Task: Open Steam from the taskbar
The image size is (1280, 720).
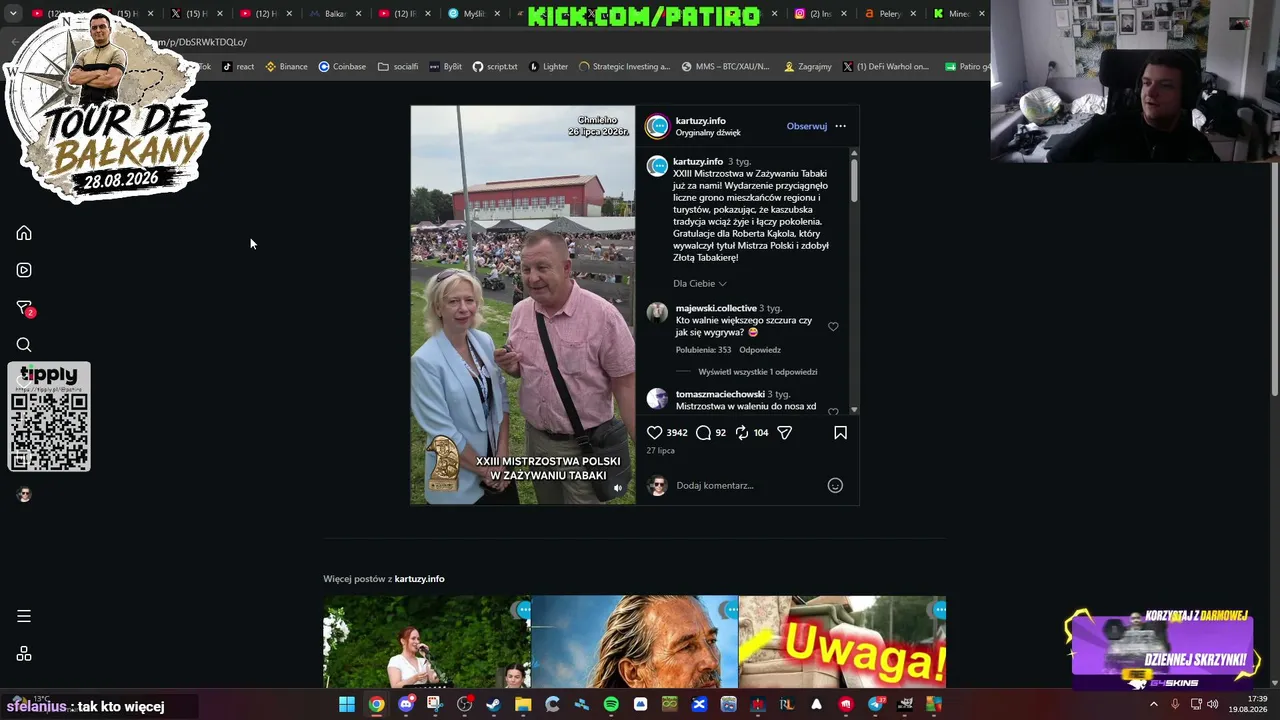Action: (493, 704)
